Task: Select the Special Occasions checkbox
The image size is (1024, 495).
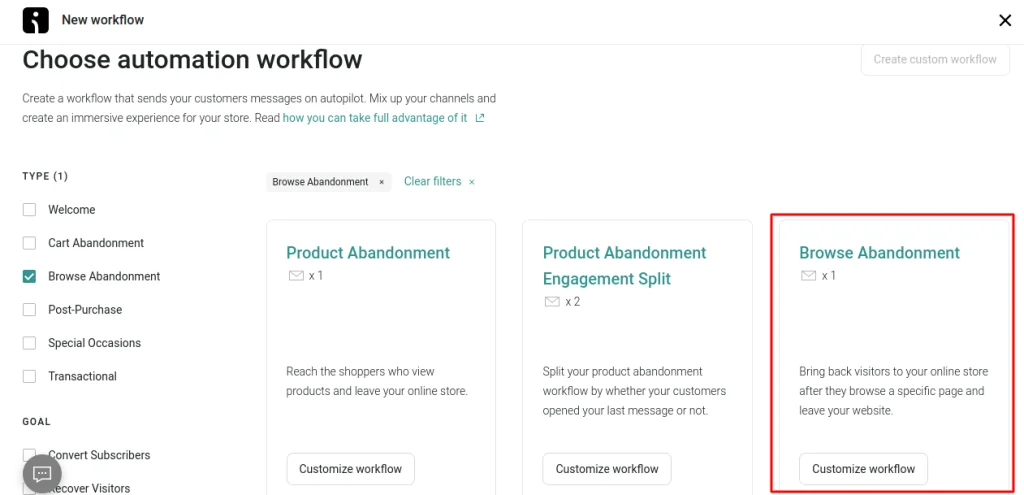Action: point(29,343)
